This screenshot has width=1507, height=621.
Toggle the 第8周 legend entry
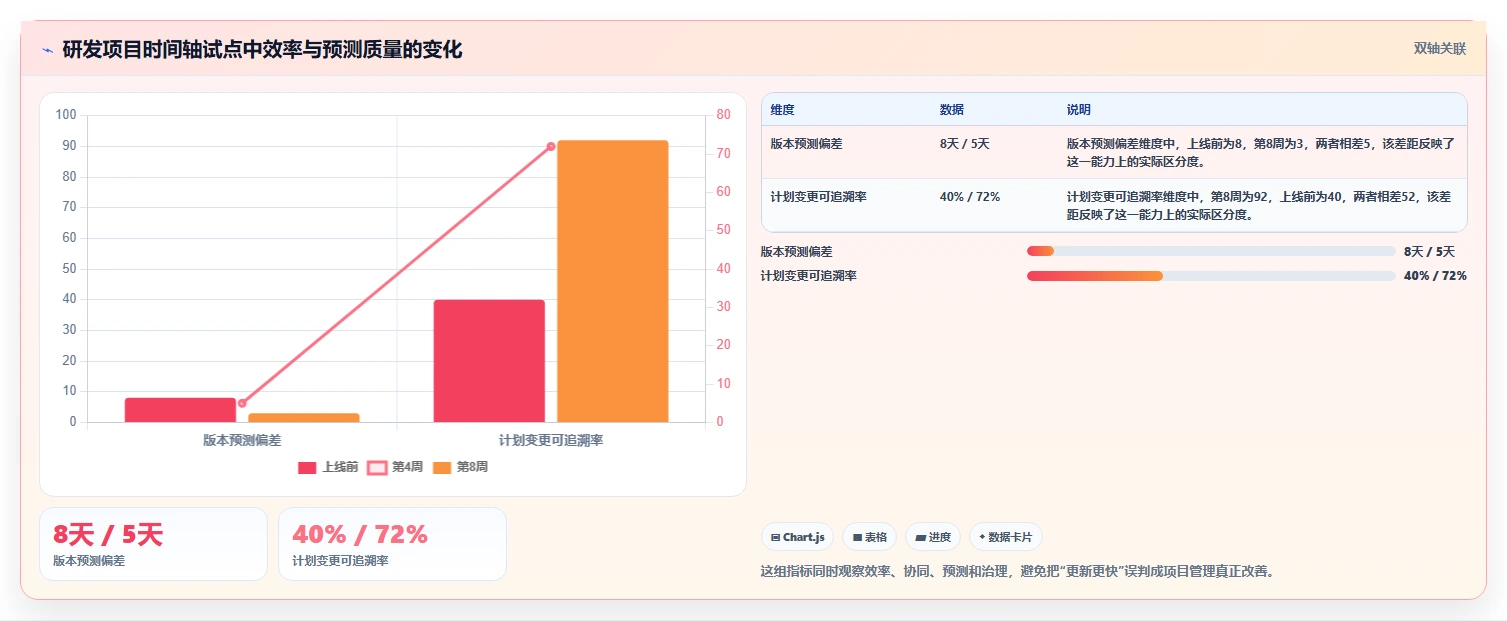pos(461,467)
